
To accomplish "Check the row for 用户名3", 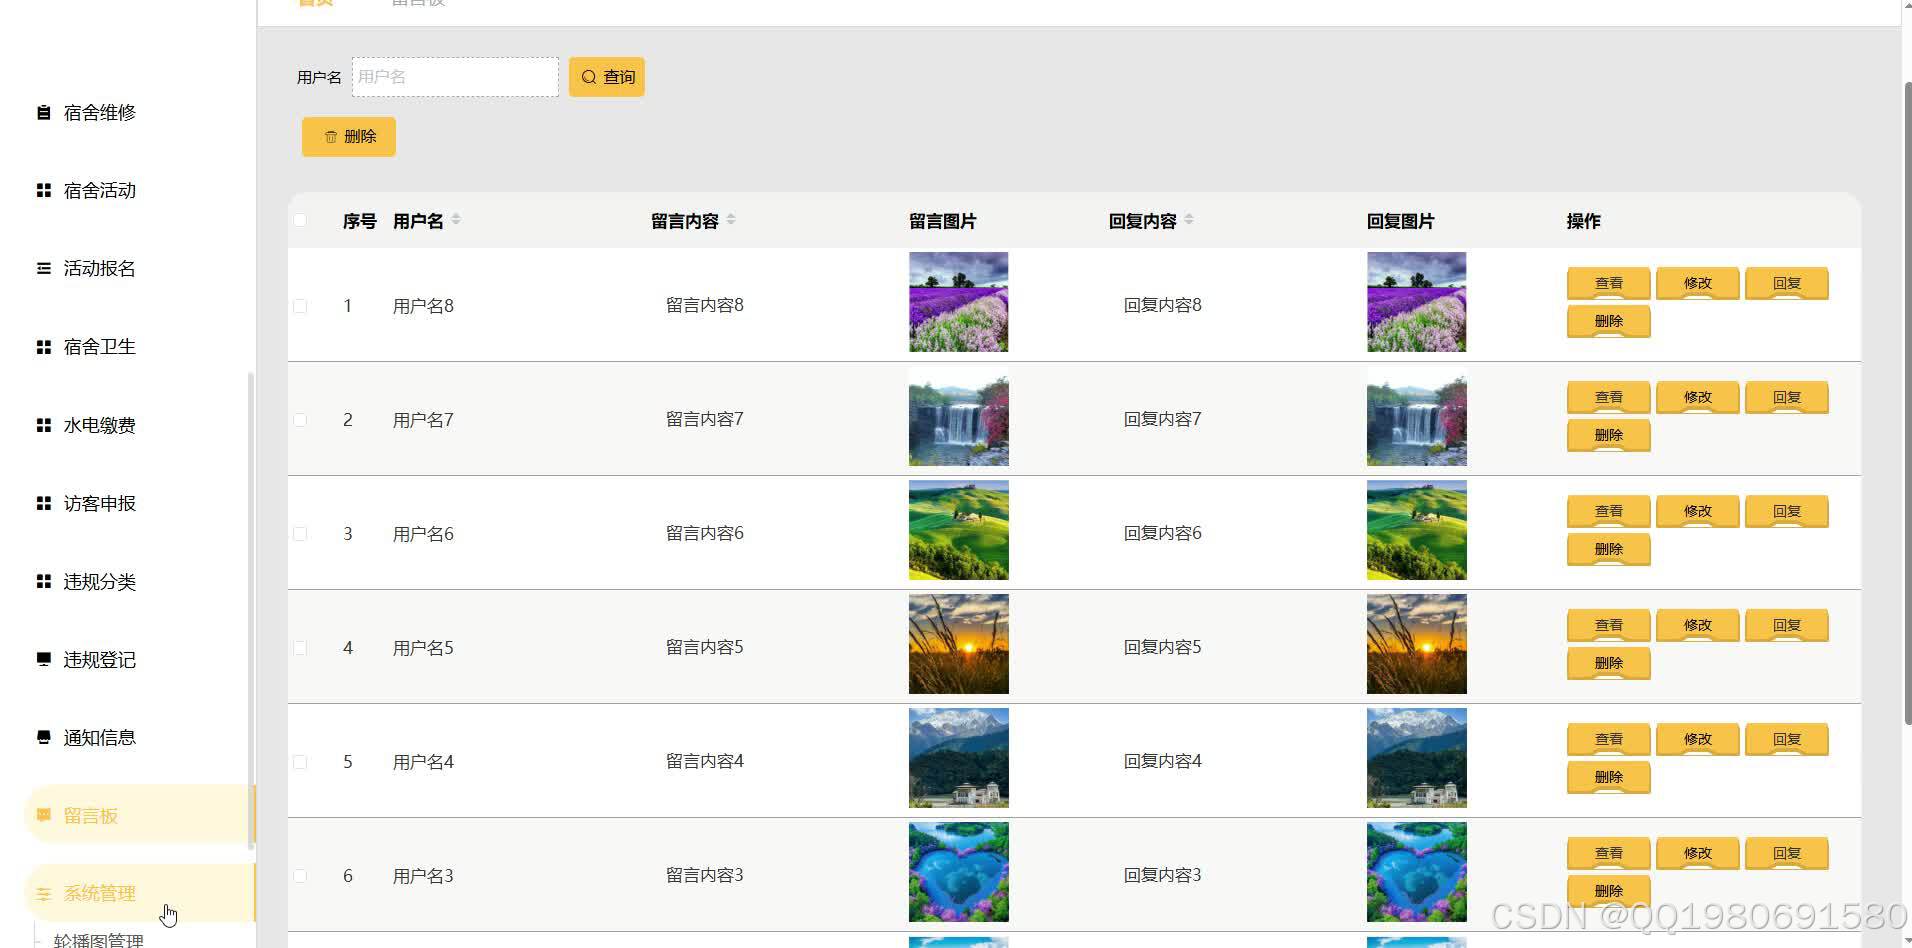I will click(300, 876).
